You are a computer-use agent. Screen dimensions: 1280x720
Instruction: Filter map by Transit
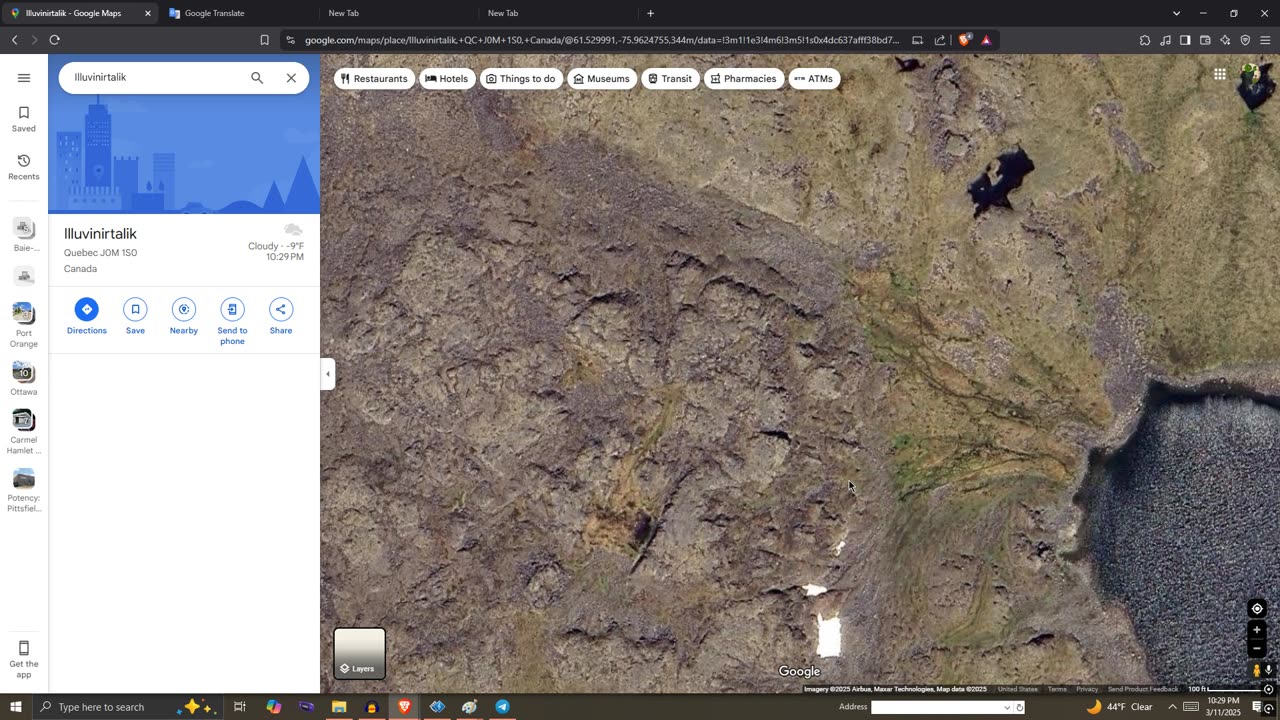coord(669,79)
